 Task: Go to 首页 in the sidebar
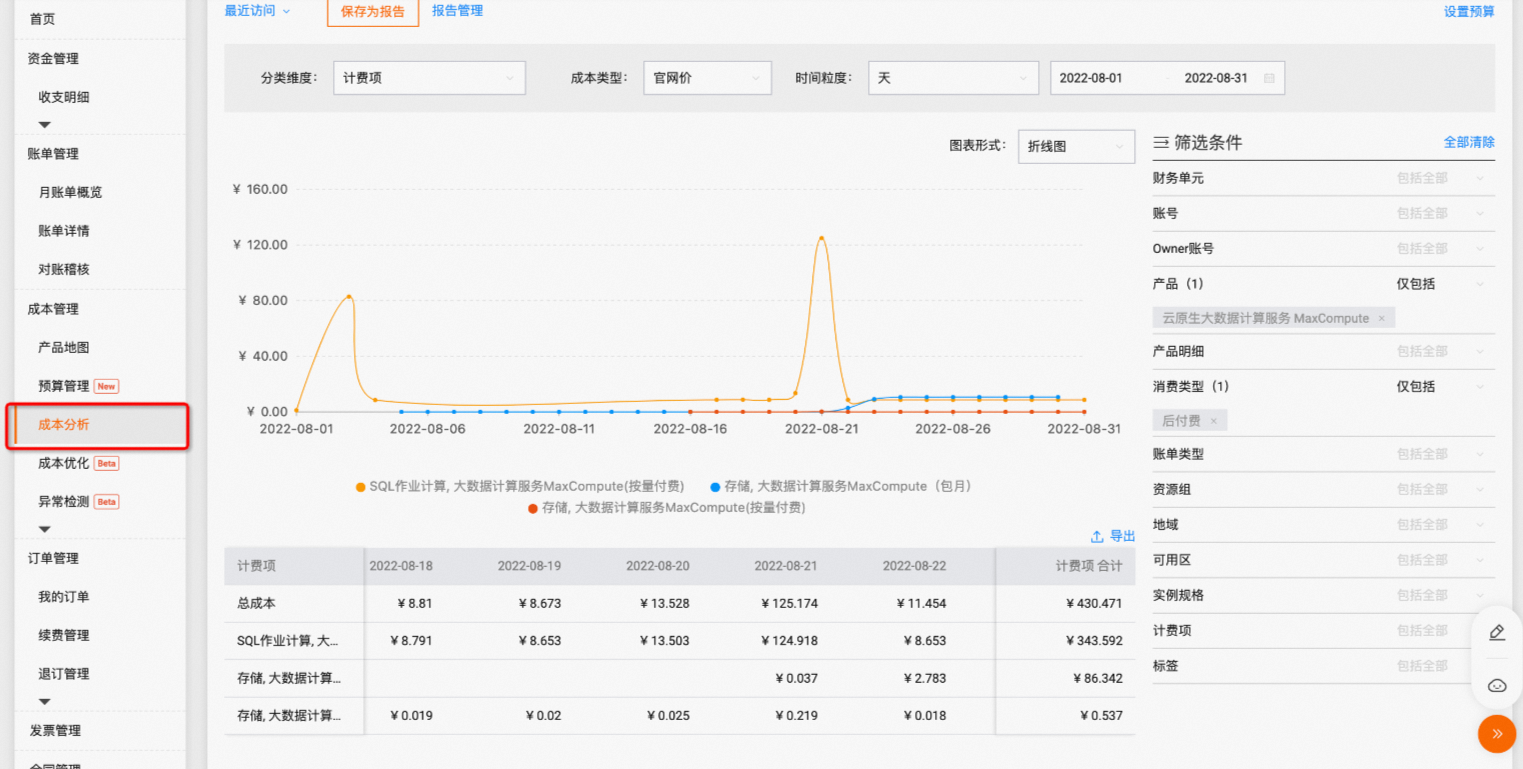coord(43,19)
